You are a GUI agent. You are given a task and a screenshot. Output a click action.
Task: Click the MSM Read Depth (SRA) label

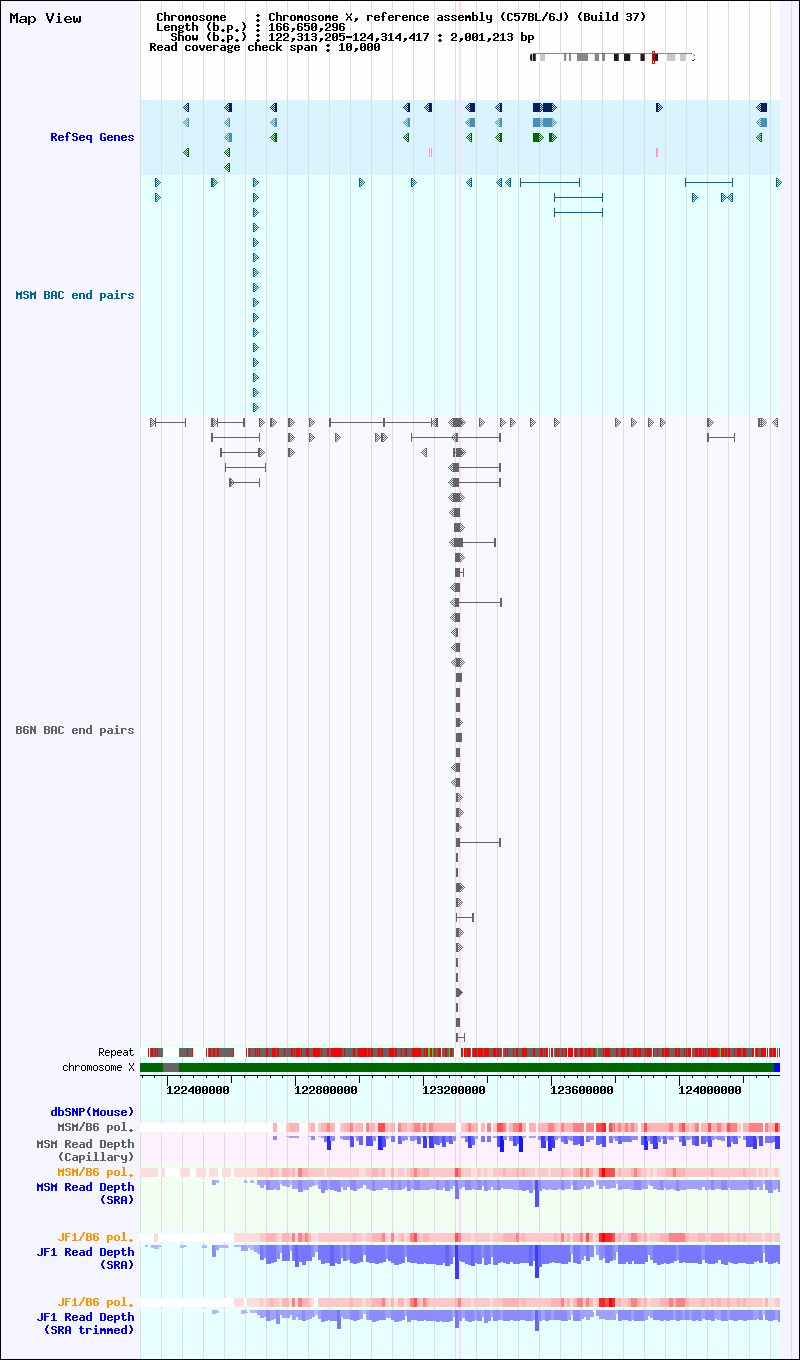85,1193
